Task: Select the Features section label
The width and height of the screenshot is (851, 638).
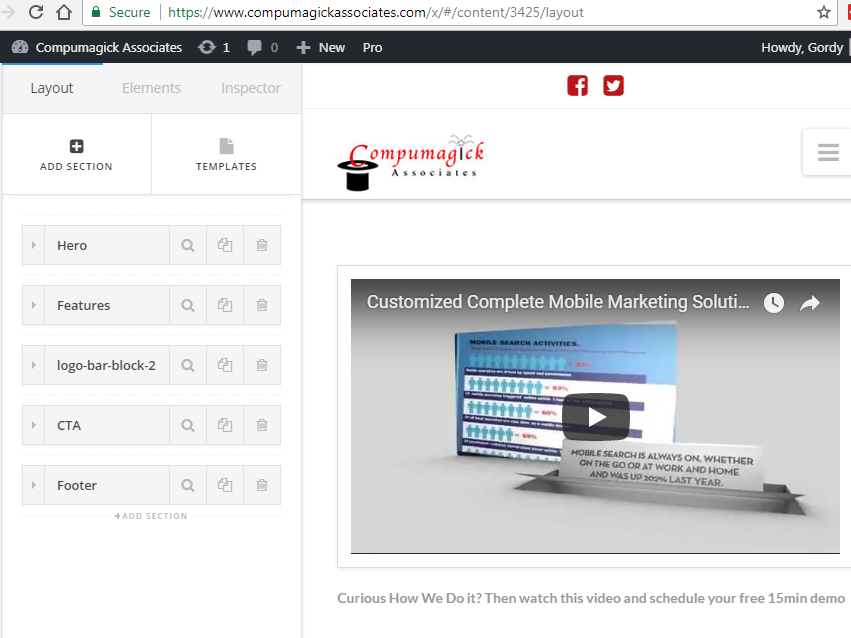Action: 84,305
